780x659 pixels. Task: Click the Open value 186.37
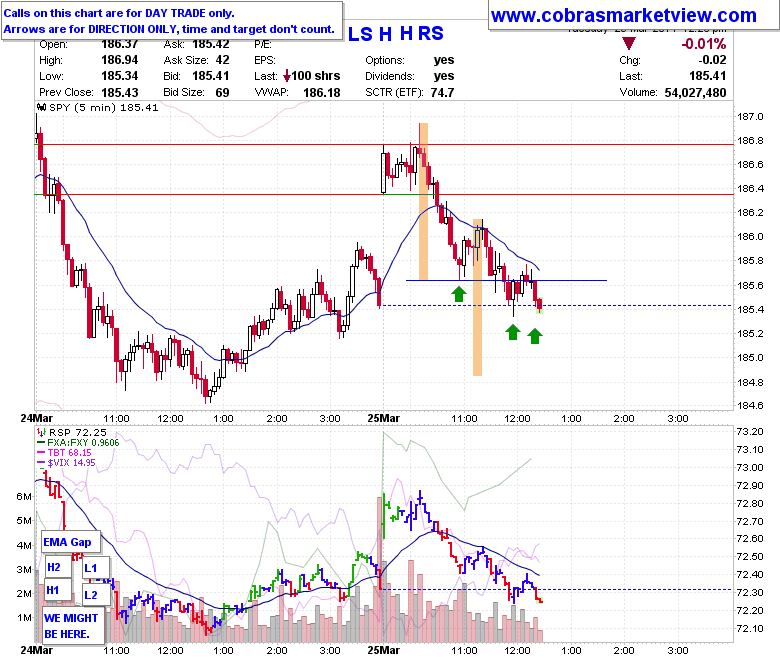point(119,44)
